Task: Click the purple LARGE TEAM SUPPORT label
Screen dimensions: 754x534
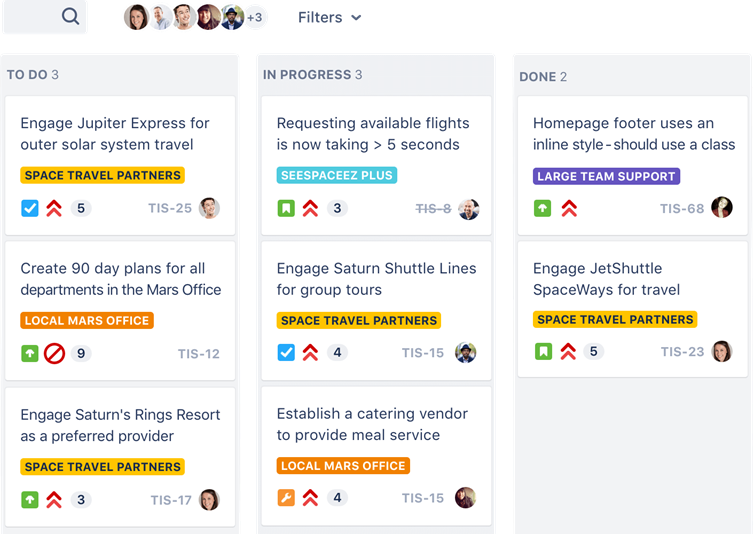Action: point(606,176)
